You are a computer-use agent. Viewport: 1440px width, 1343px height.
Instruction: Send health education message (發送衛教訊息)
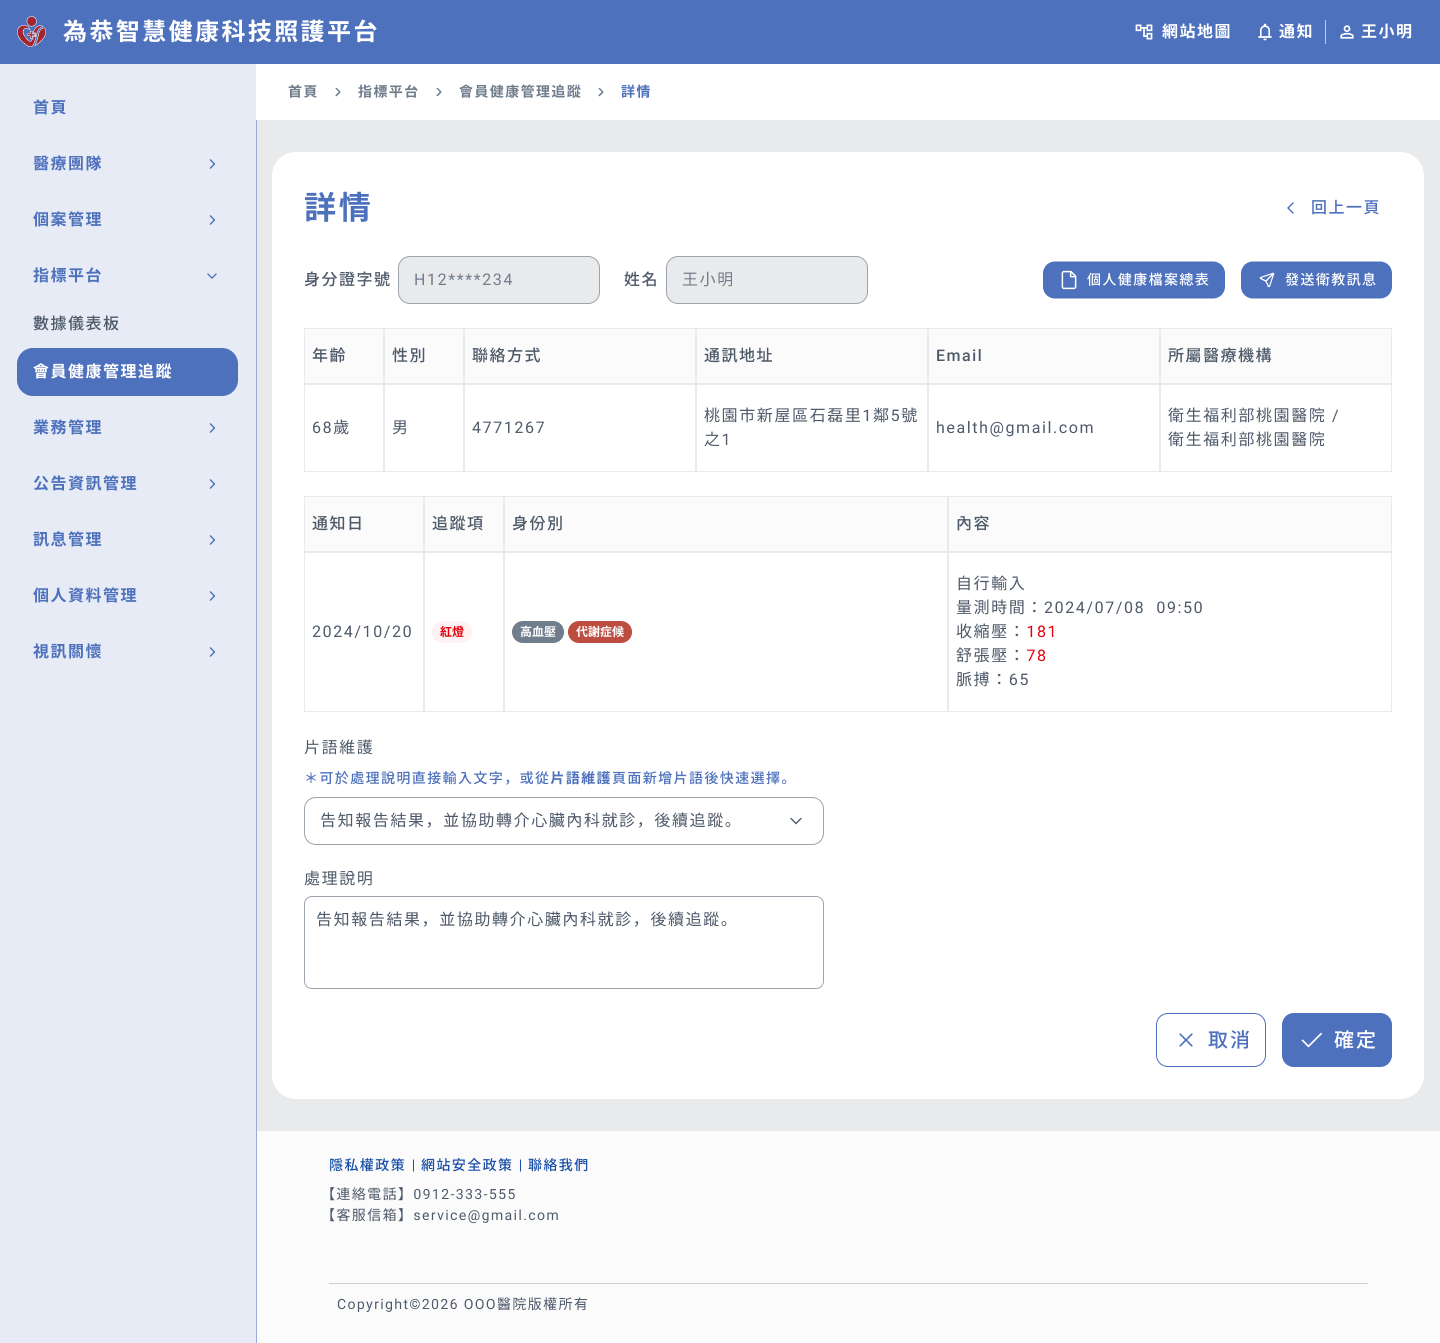(x=1316, y=280)
